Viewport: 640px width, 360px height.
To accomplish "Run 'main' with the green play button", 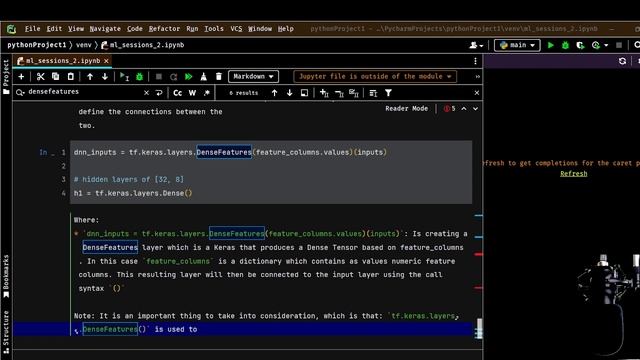I will 551,45.
